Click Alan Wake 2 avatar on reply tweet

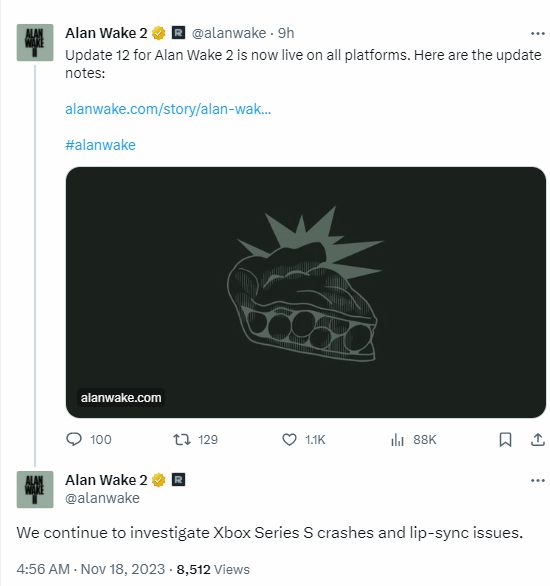tap(35, 489)
